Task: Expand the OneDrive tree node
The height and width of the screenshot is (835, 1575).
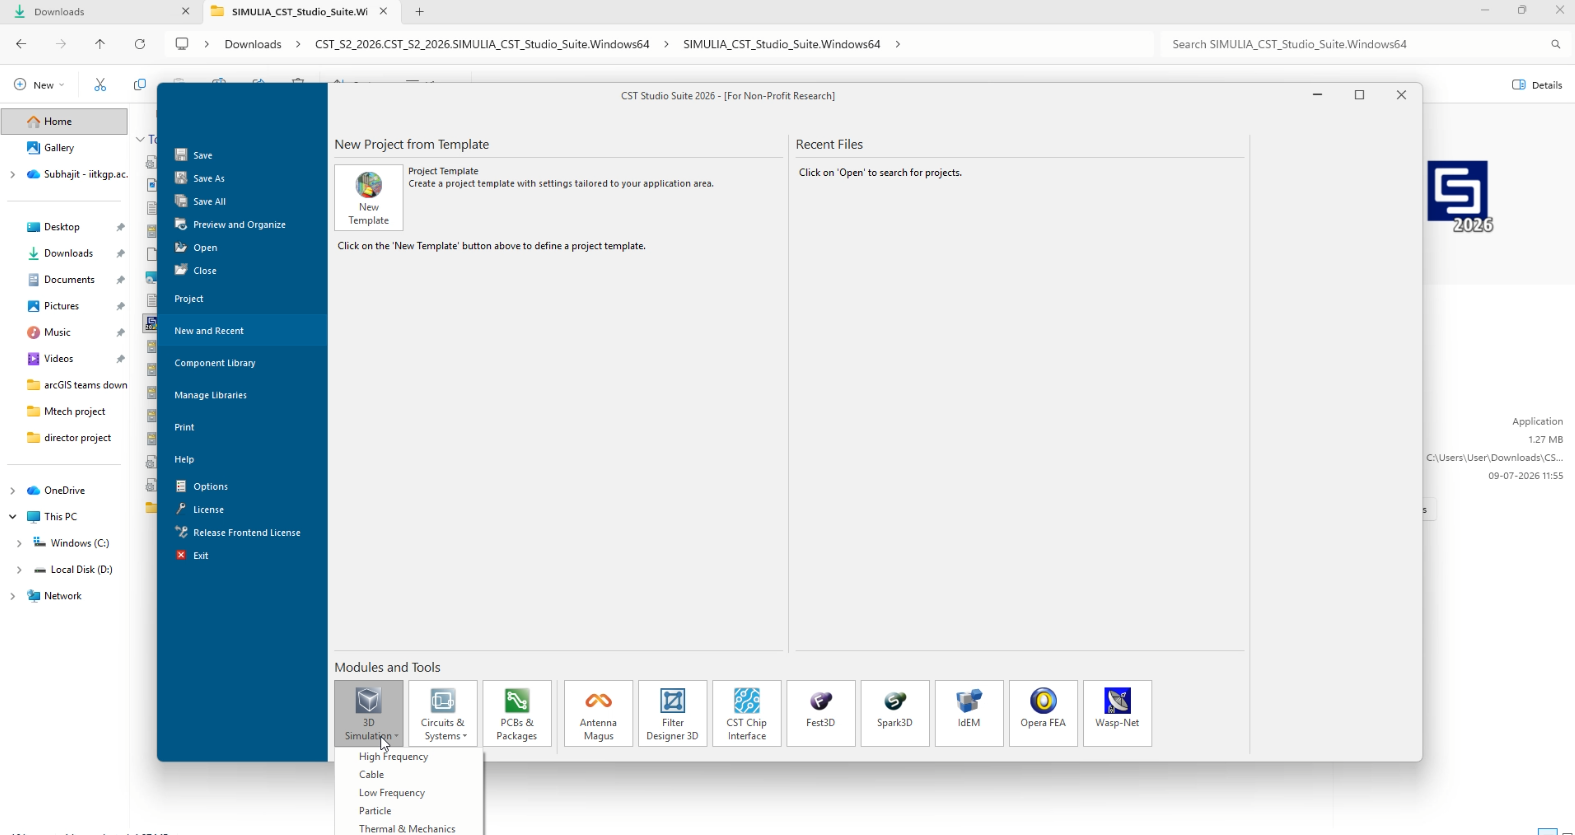Action: tap(13, 491)
